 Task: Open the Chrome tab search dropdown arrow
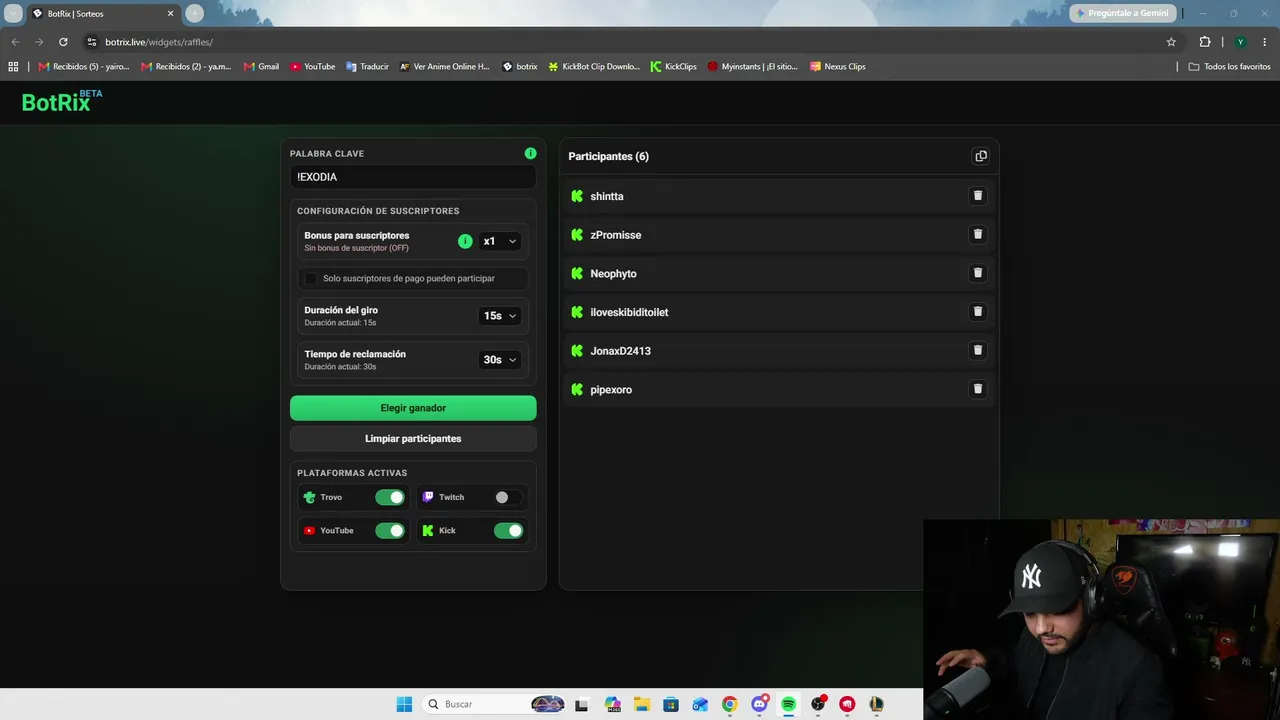coord(13,13)
